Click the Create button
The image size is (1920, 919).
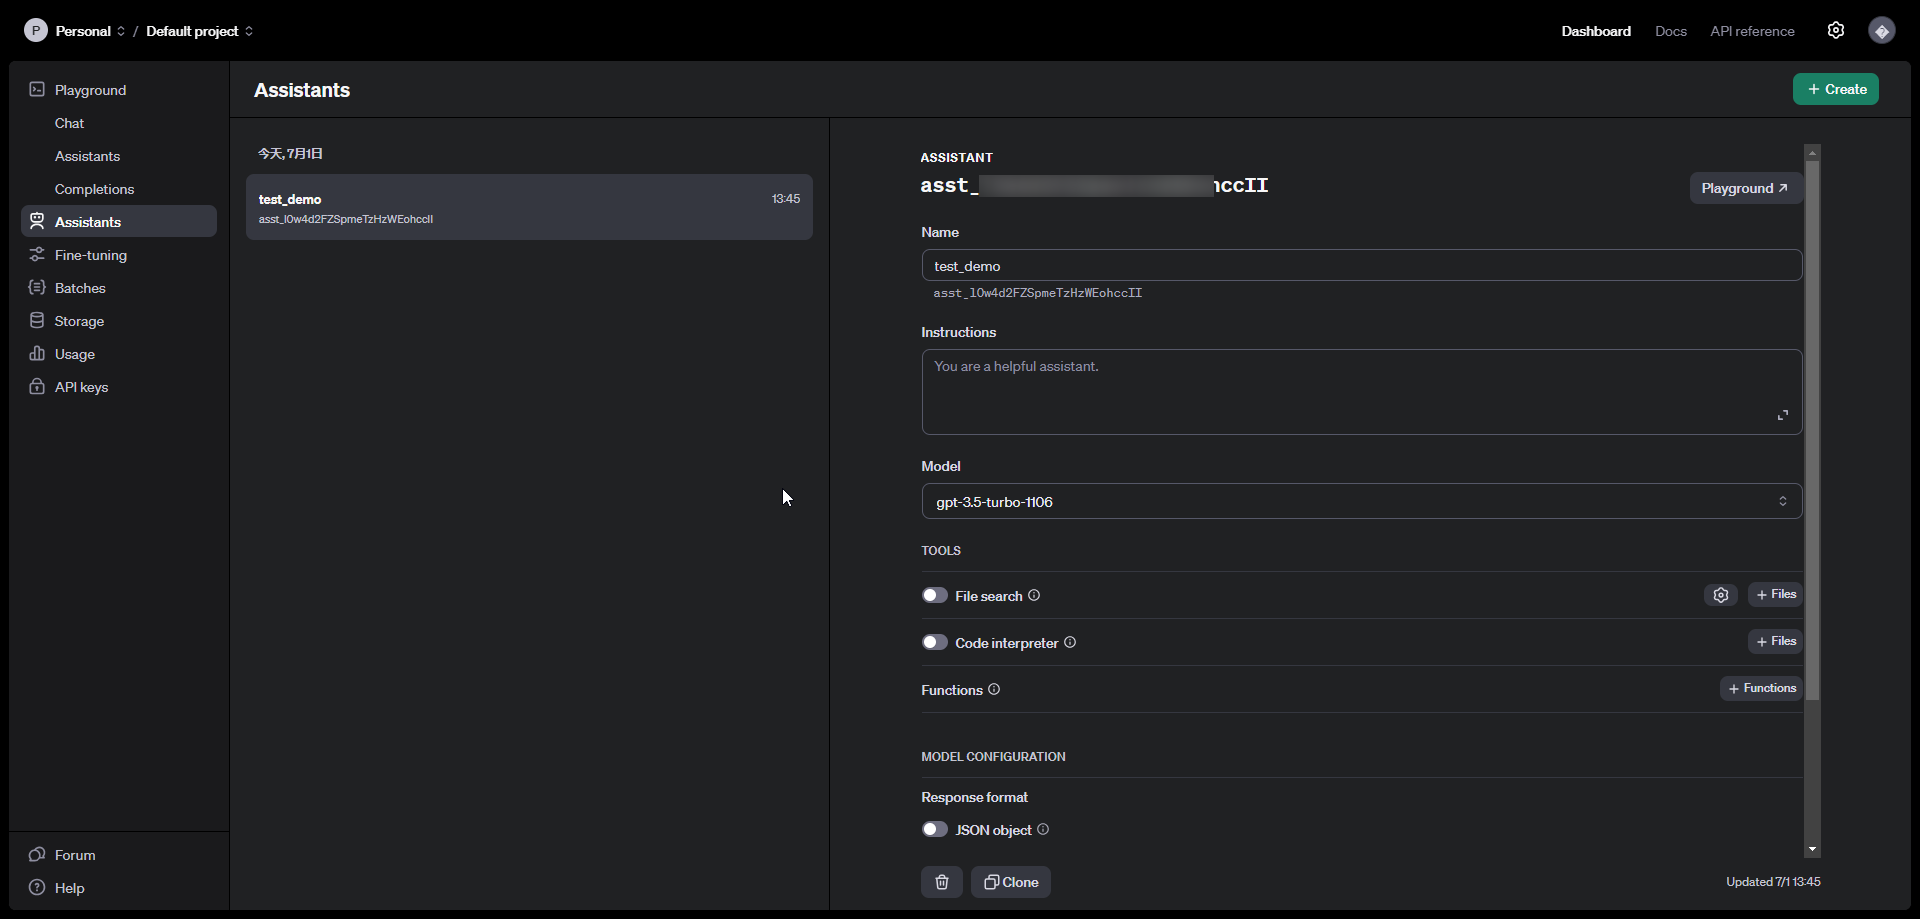coord(1836,89)
